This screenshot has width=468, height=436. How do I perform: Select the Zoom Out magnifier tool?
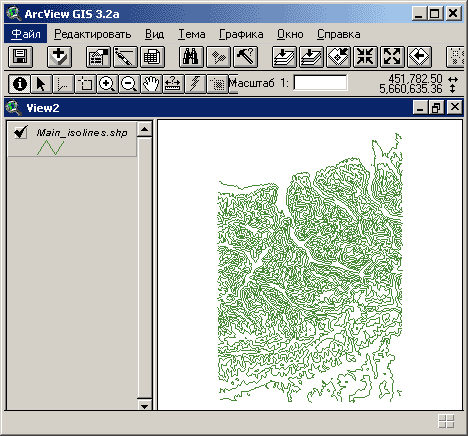point(129,84)
